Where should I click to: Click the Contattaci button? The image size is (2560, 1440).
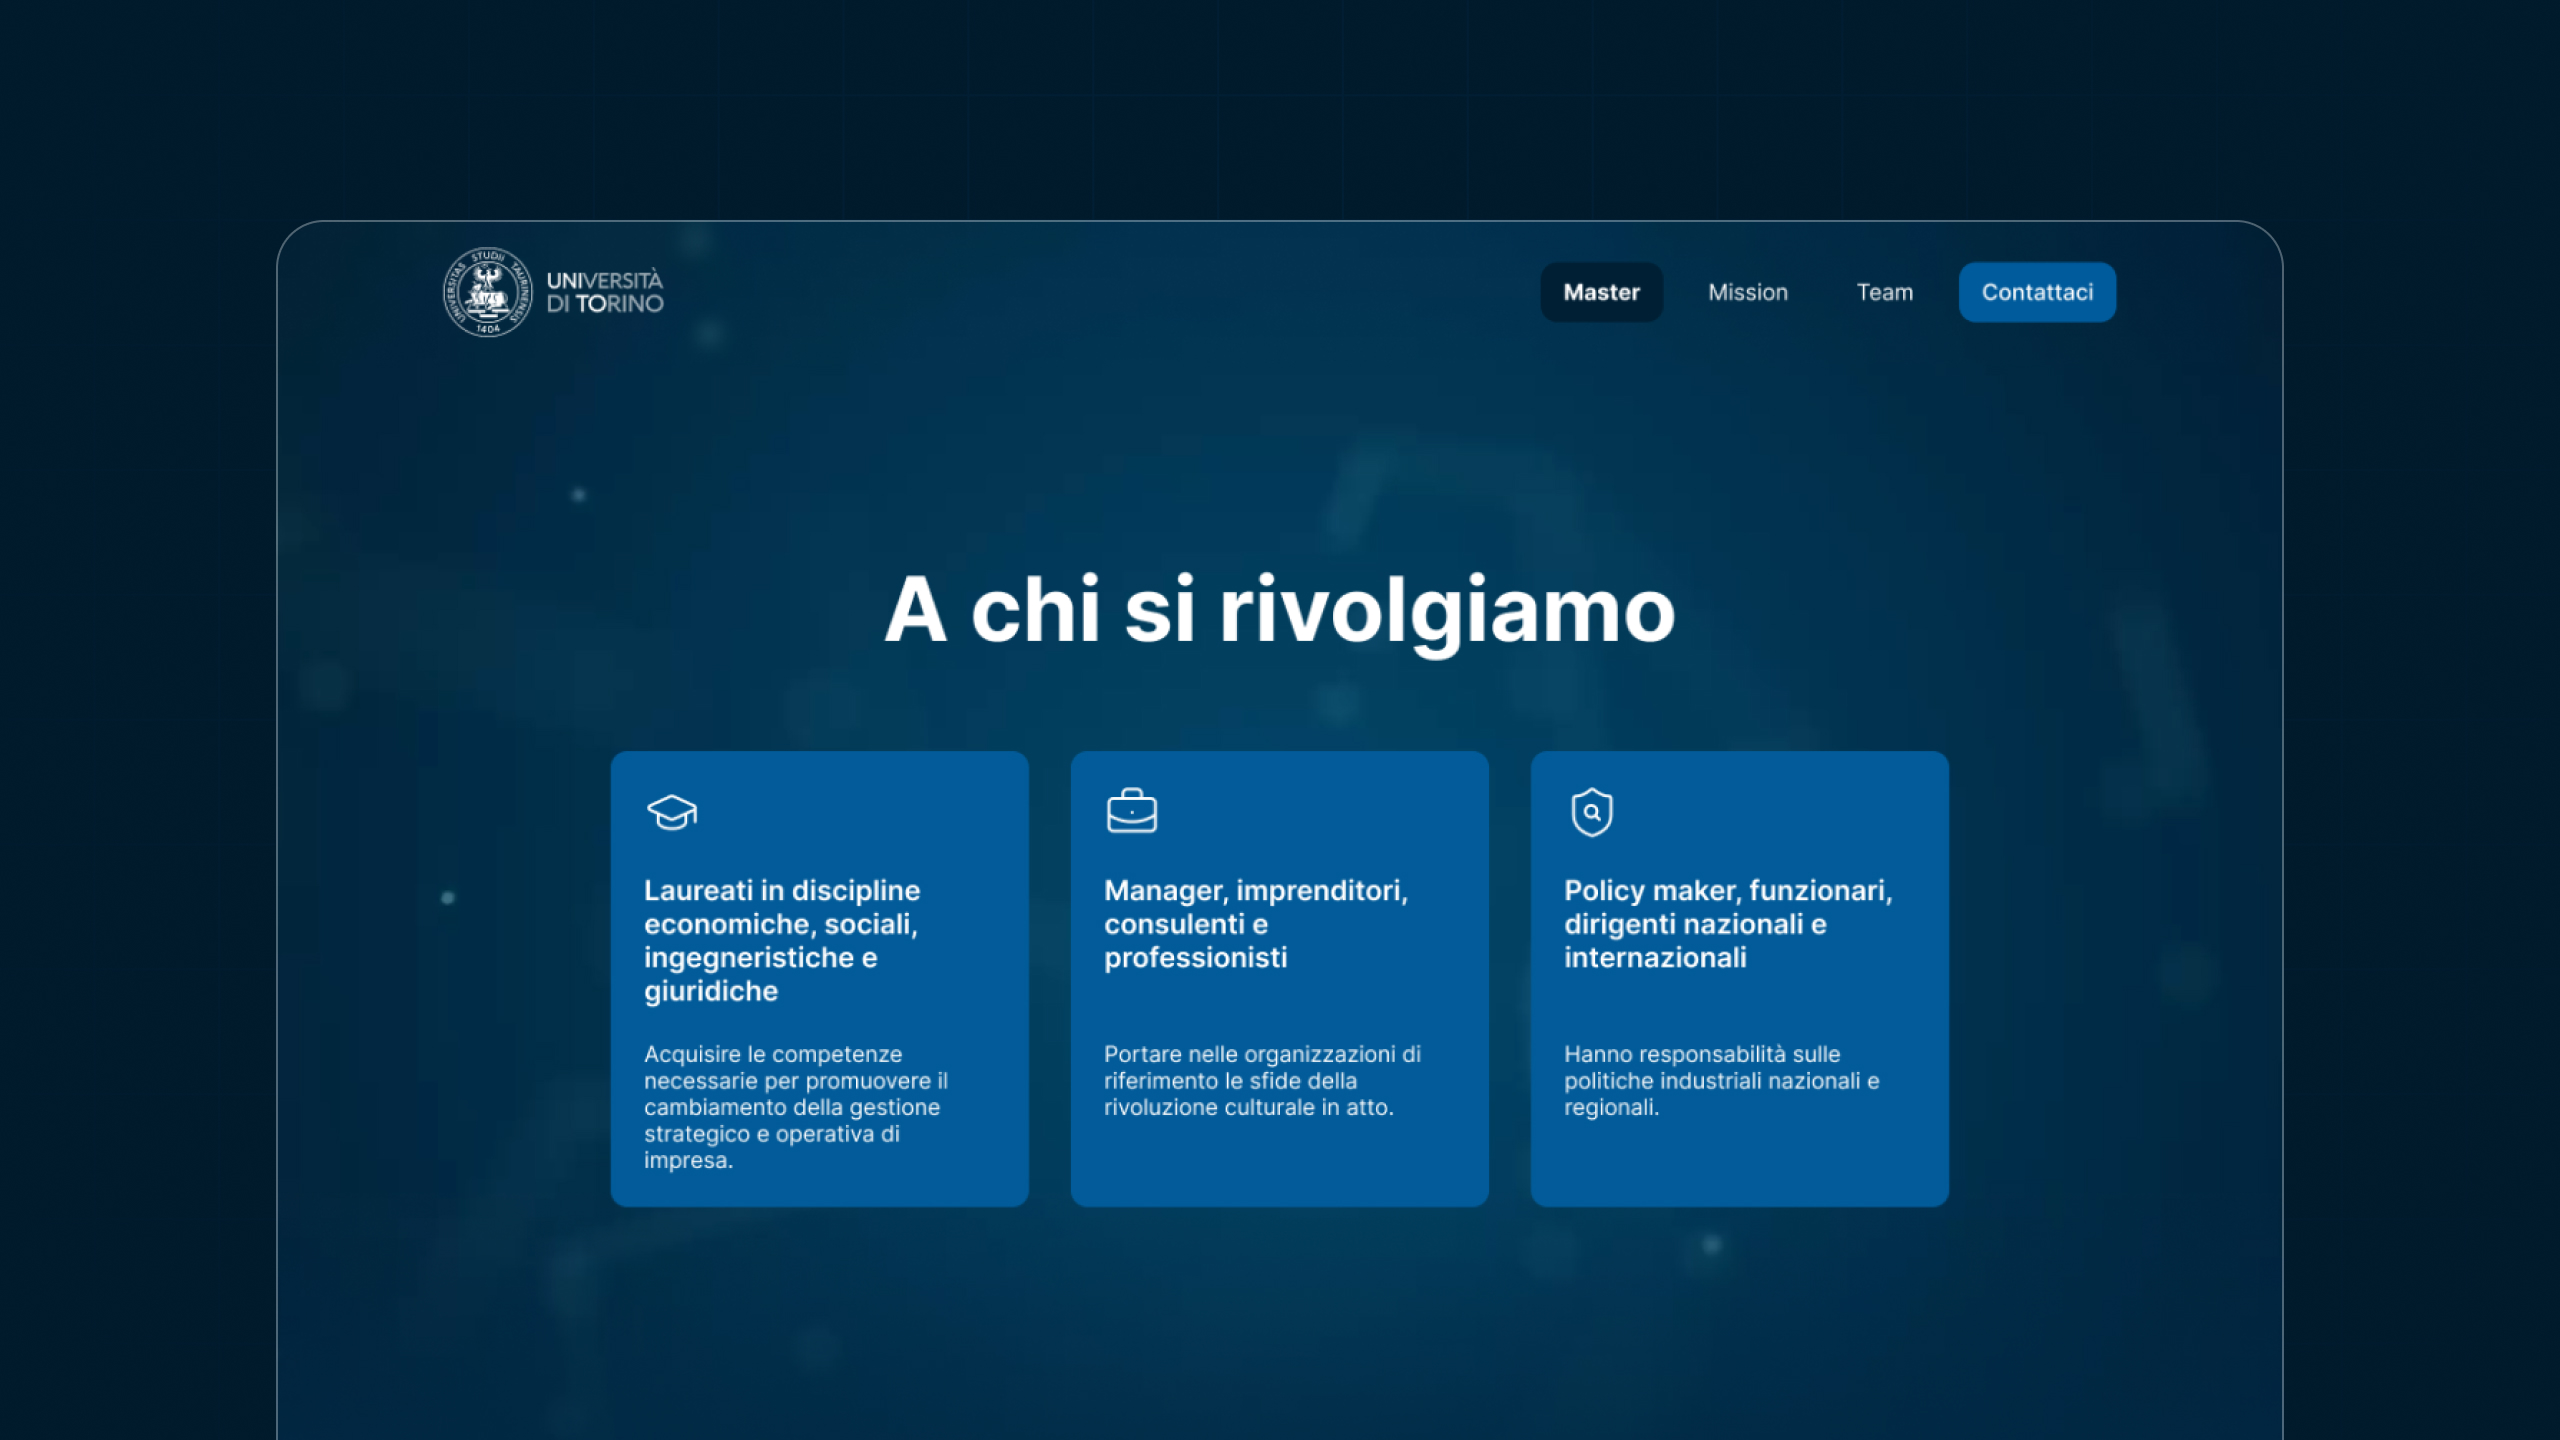pos(2037,292)
